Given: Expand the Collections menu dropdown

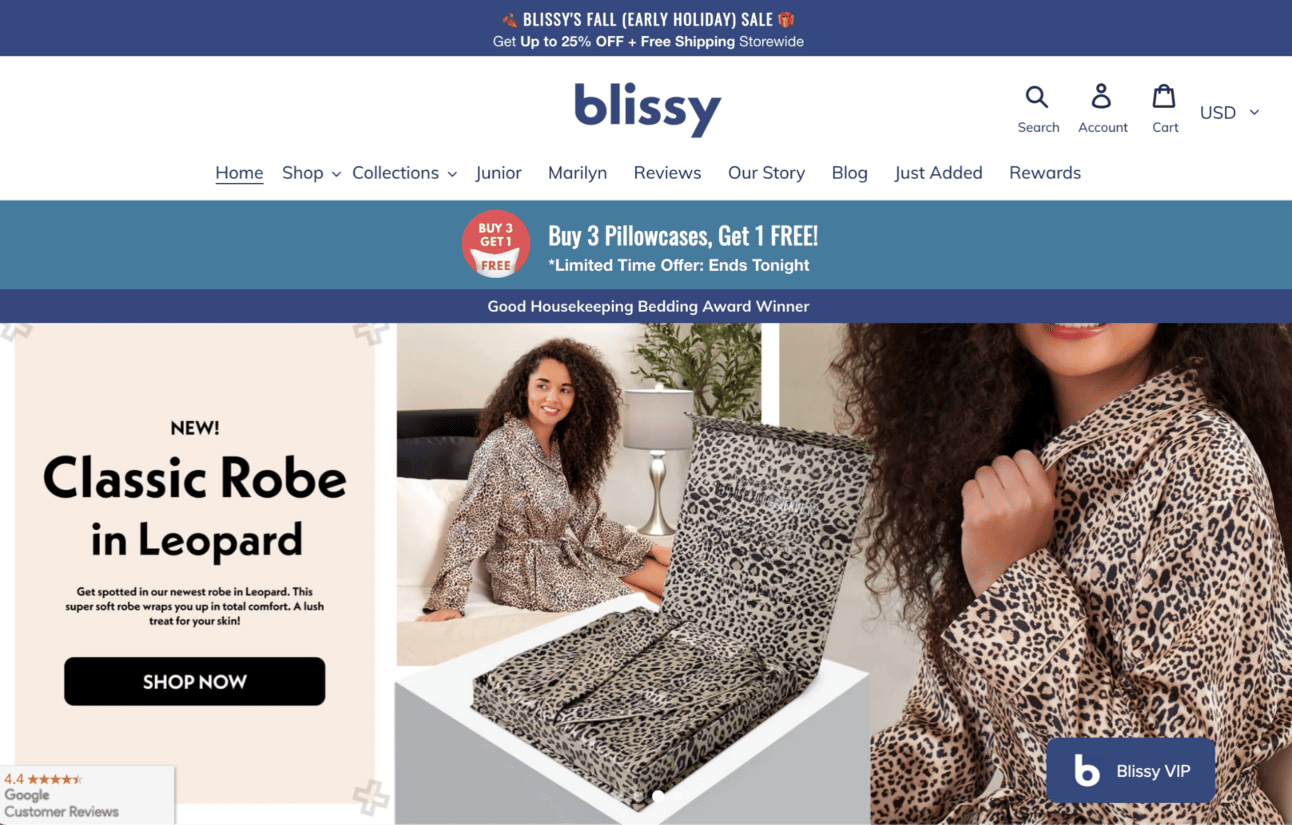Looking at the screenshot, I should coord(404,173).
